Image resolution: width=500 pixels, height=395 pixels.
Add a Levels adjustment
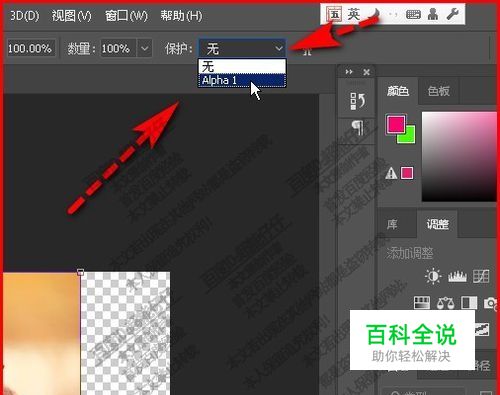[x=457, y=276]
